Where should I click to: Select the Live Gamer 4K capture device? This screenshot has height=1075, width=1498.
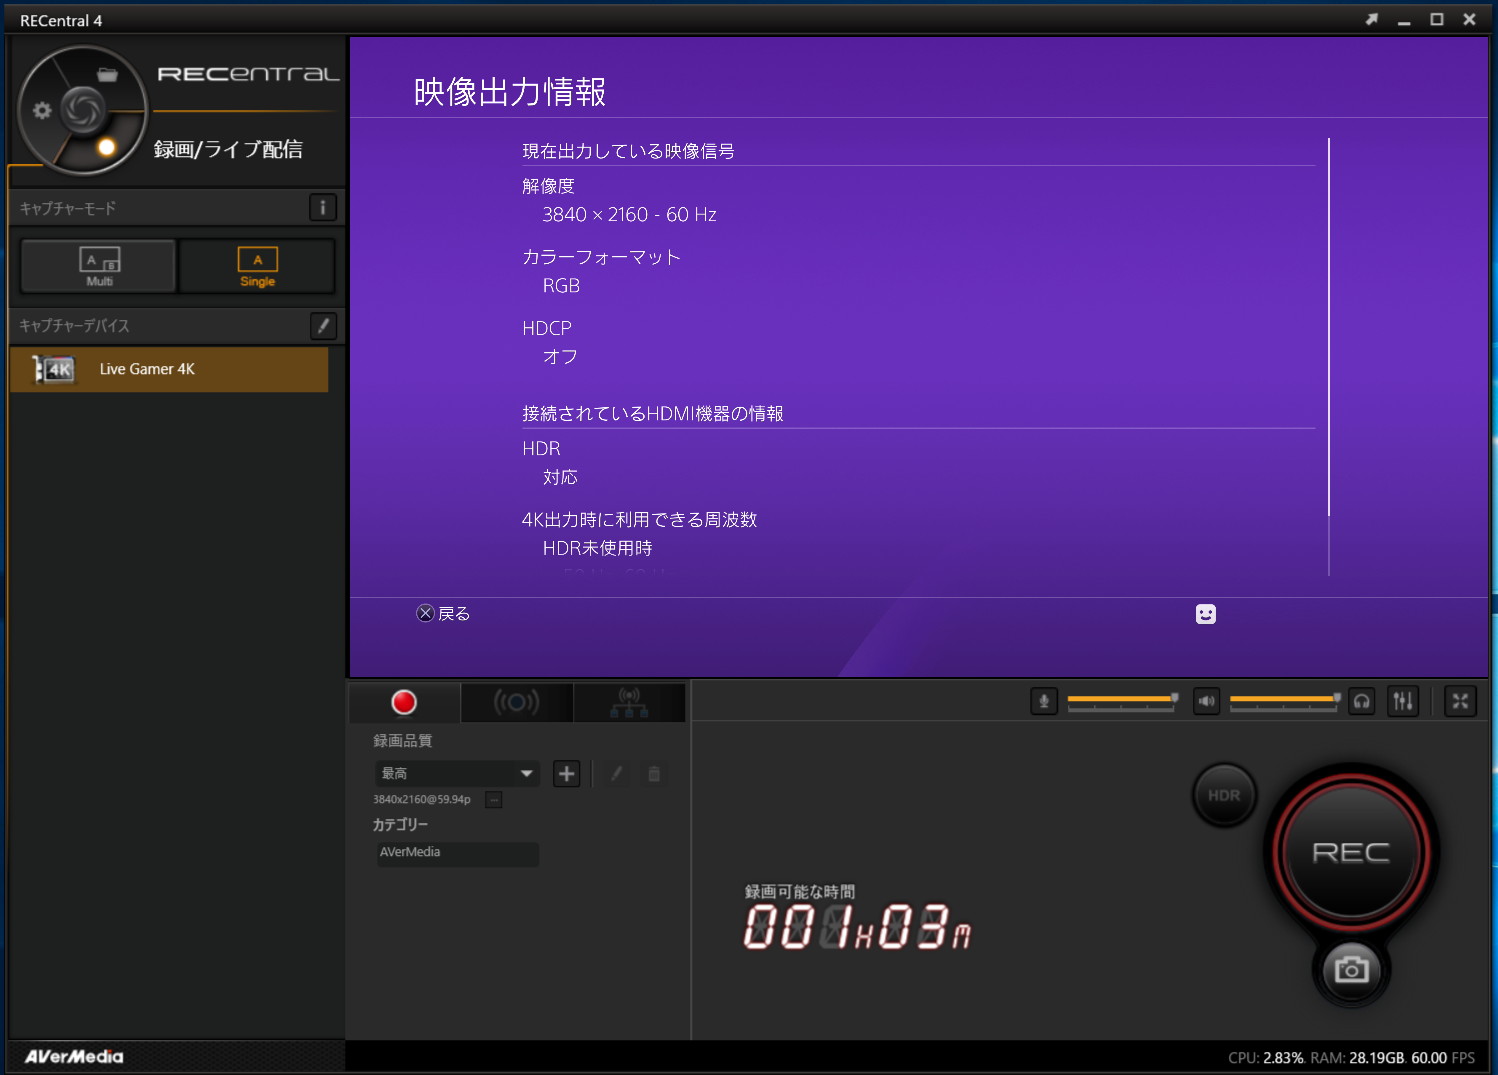169,369
